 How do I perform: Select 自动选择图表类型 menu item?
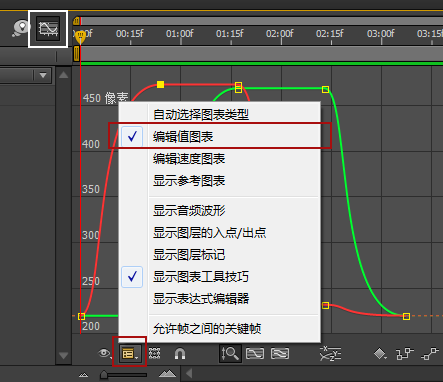pos(220,114)
